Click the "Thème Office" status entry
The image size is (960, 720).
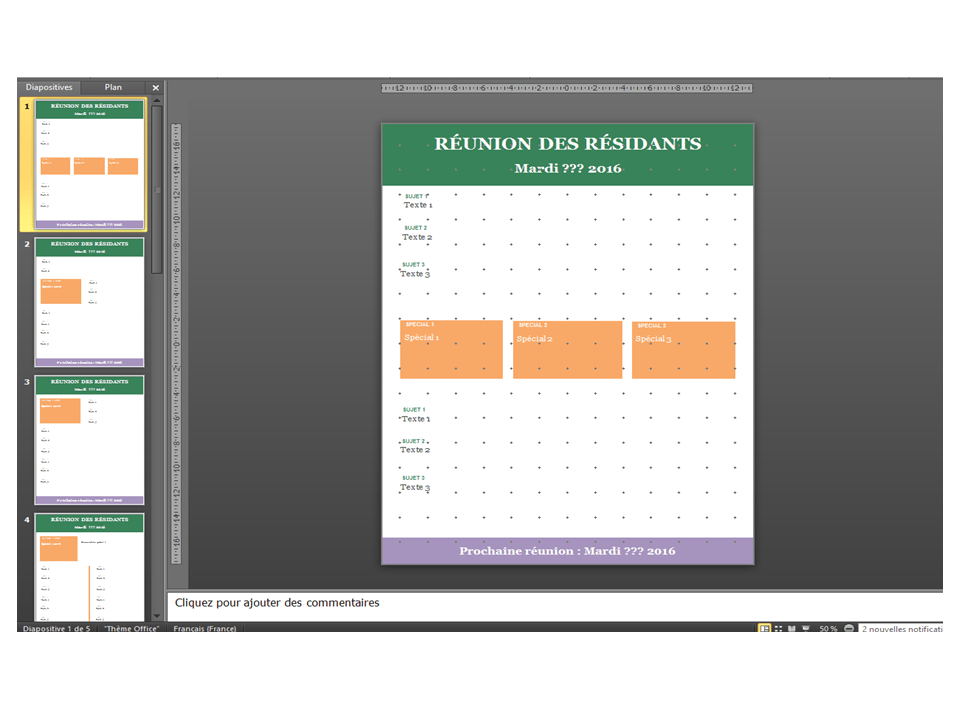coord(131,629)
